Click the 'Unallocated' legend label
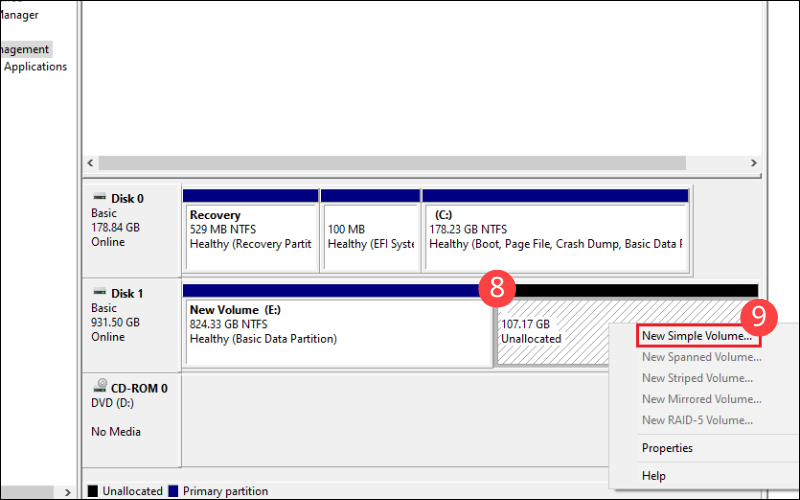The height and width of the screenshot is (500, 800). [132, 491]
